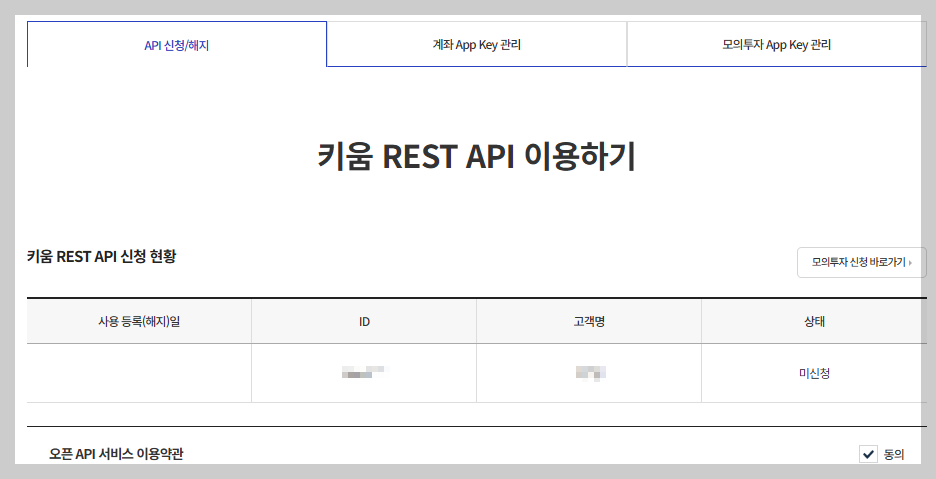Select the 미신청 status cell

[814, 373]
